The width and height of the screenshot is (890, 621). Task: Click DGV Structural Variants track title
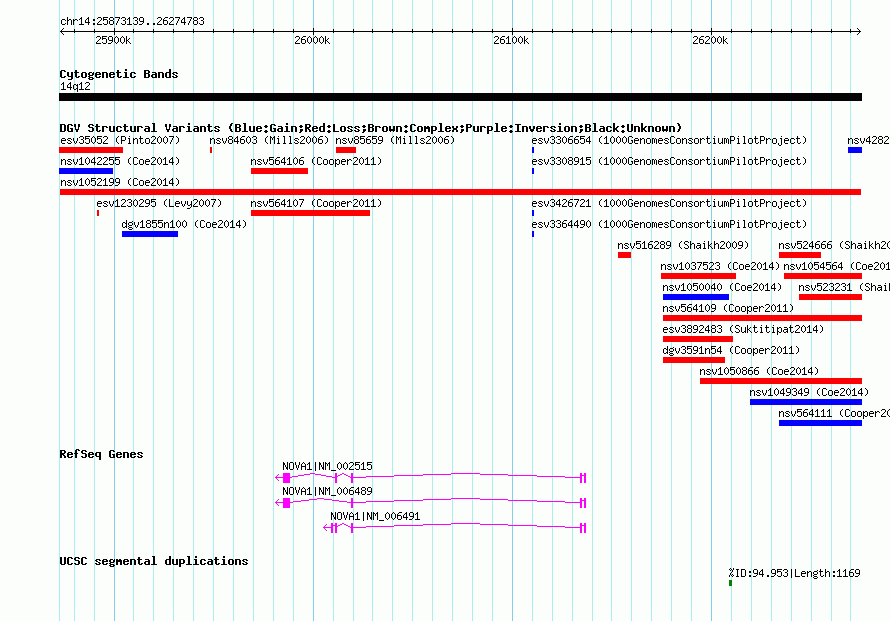[371, 128]
